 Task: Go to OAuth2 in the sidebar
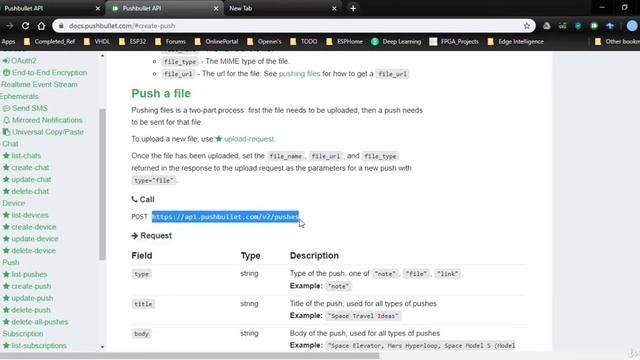point(19,60)
